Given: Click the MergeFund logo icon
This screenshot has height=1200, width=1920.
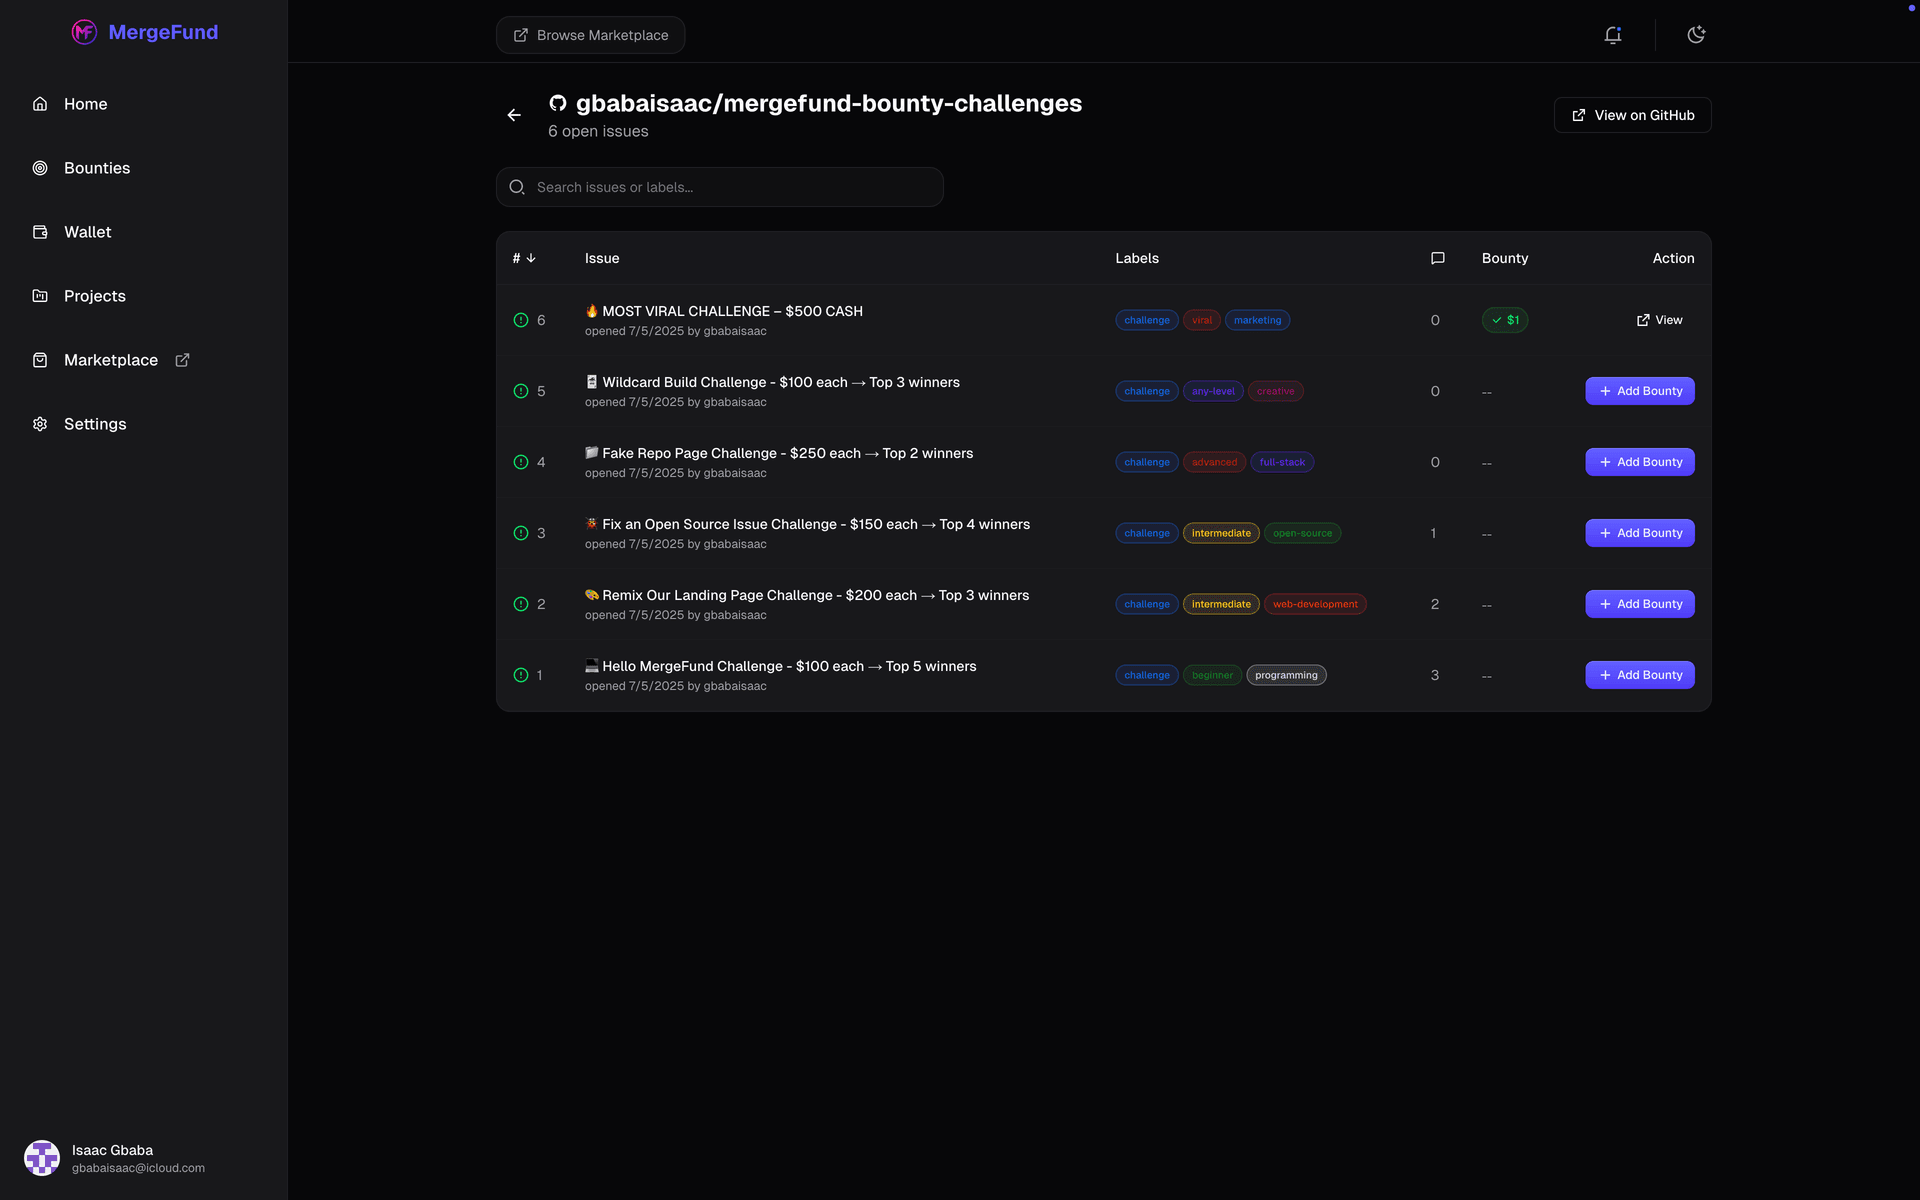Looking at the screenshot, I should 84,32.
